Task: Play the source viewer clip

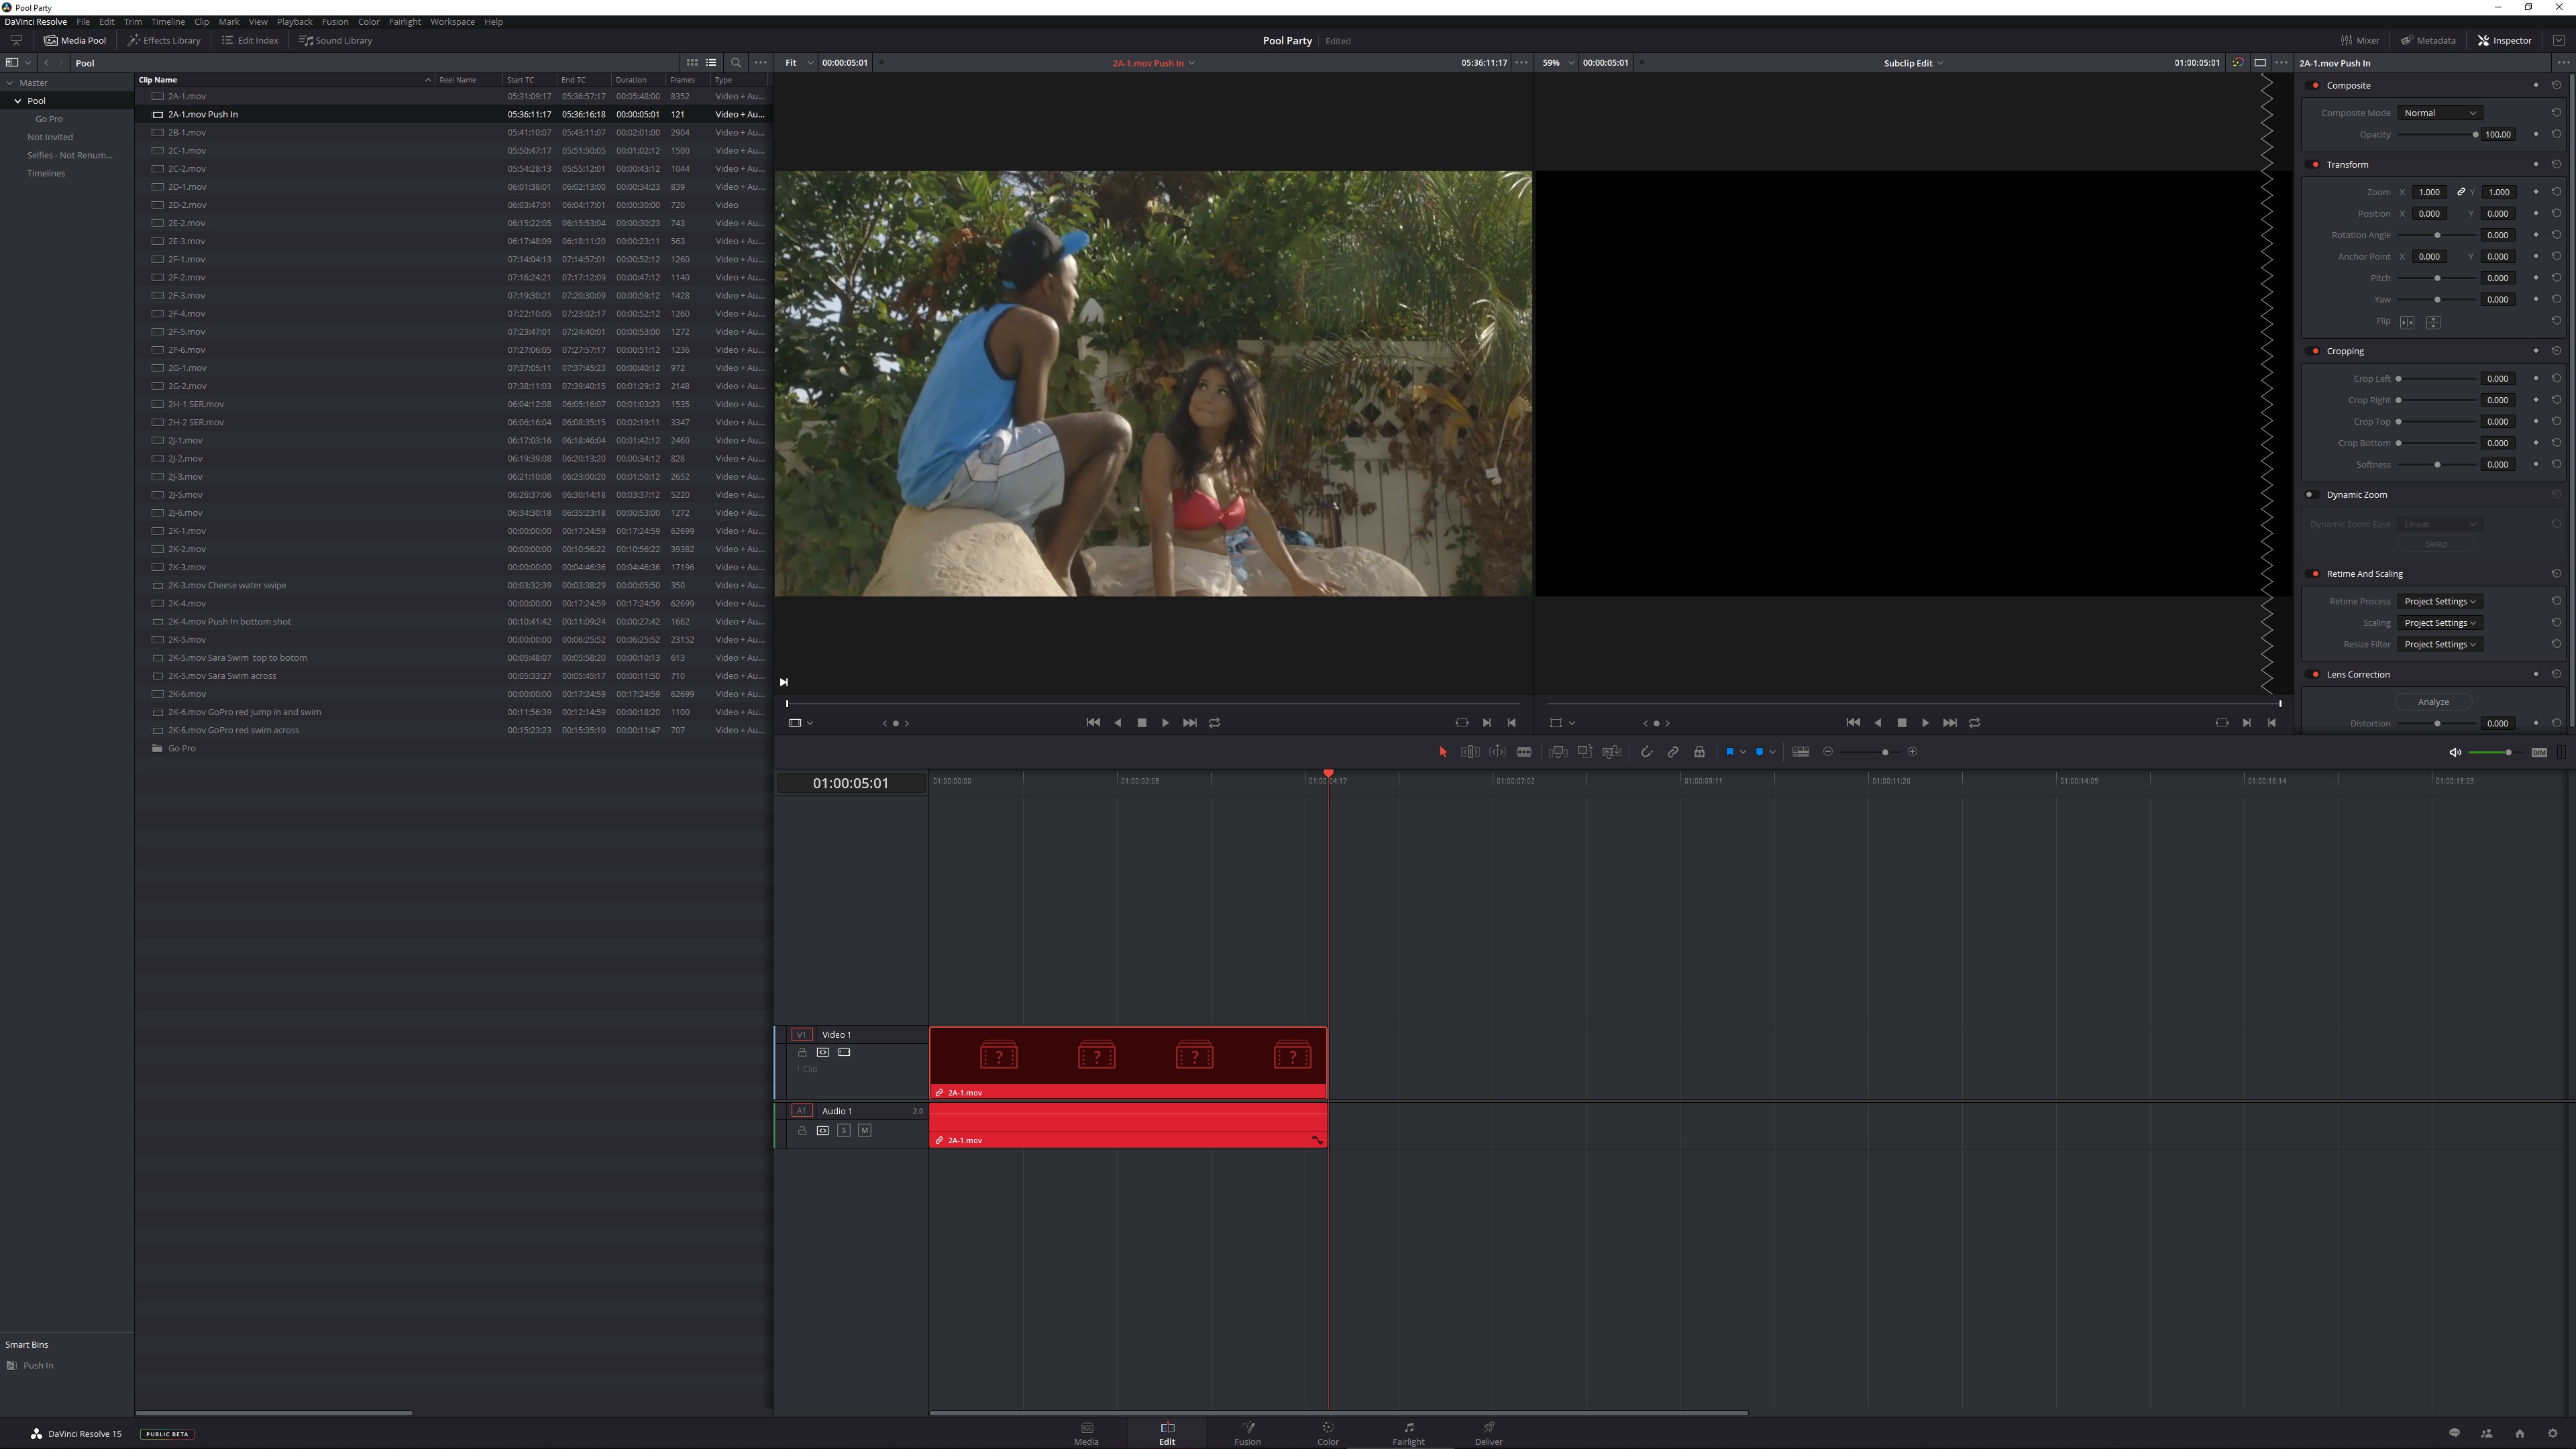Action: click(x=1165, y=723)
